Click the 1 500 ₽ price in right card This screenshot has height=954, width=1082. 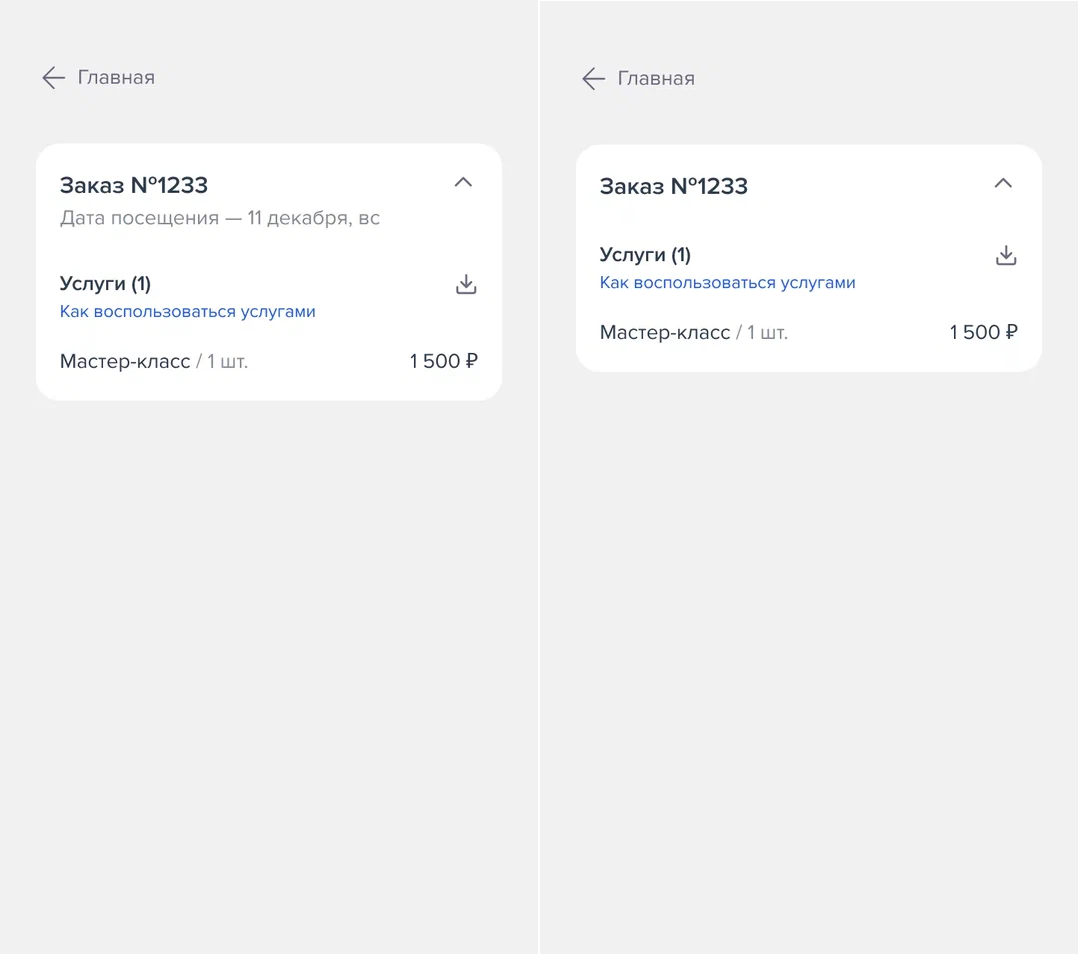tap(983, 332)
